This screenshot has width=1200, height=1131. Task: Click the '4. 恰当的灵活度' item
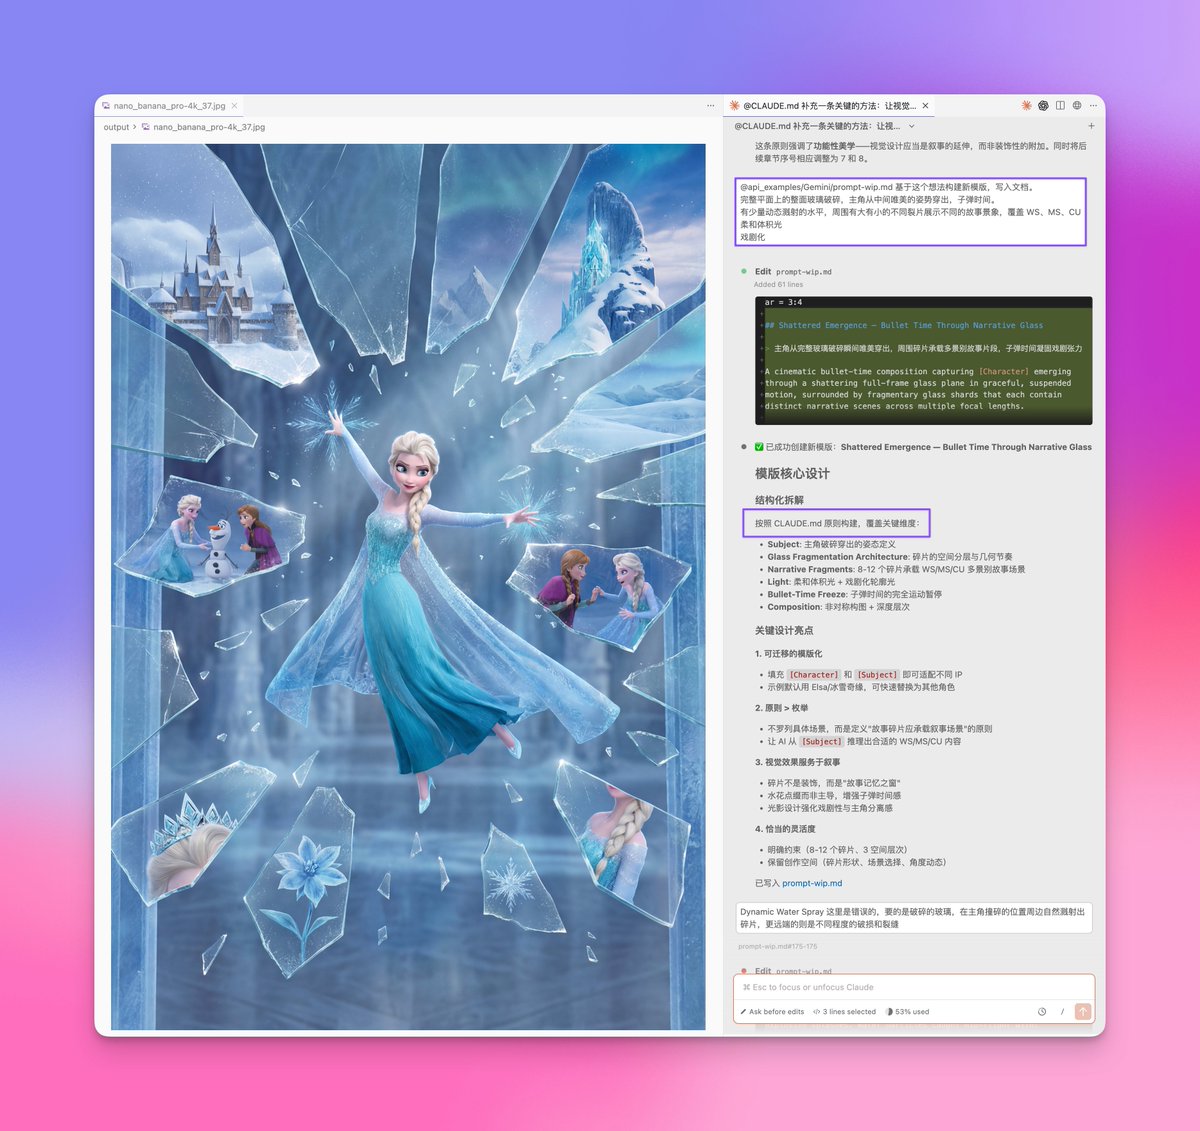click(785, 829)
